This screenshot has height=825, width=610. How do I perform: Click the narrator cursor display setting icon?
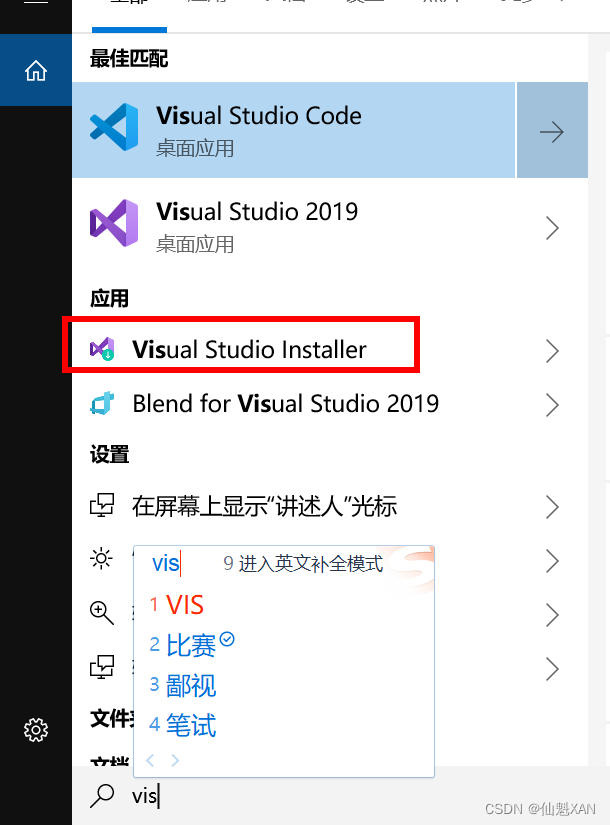pos(101,506)
